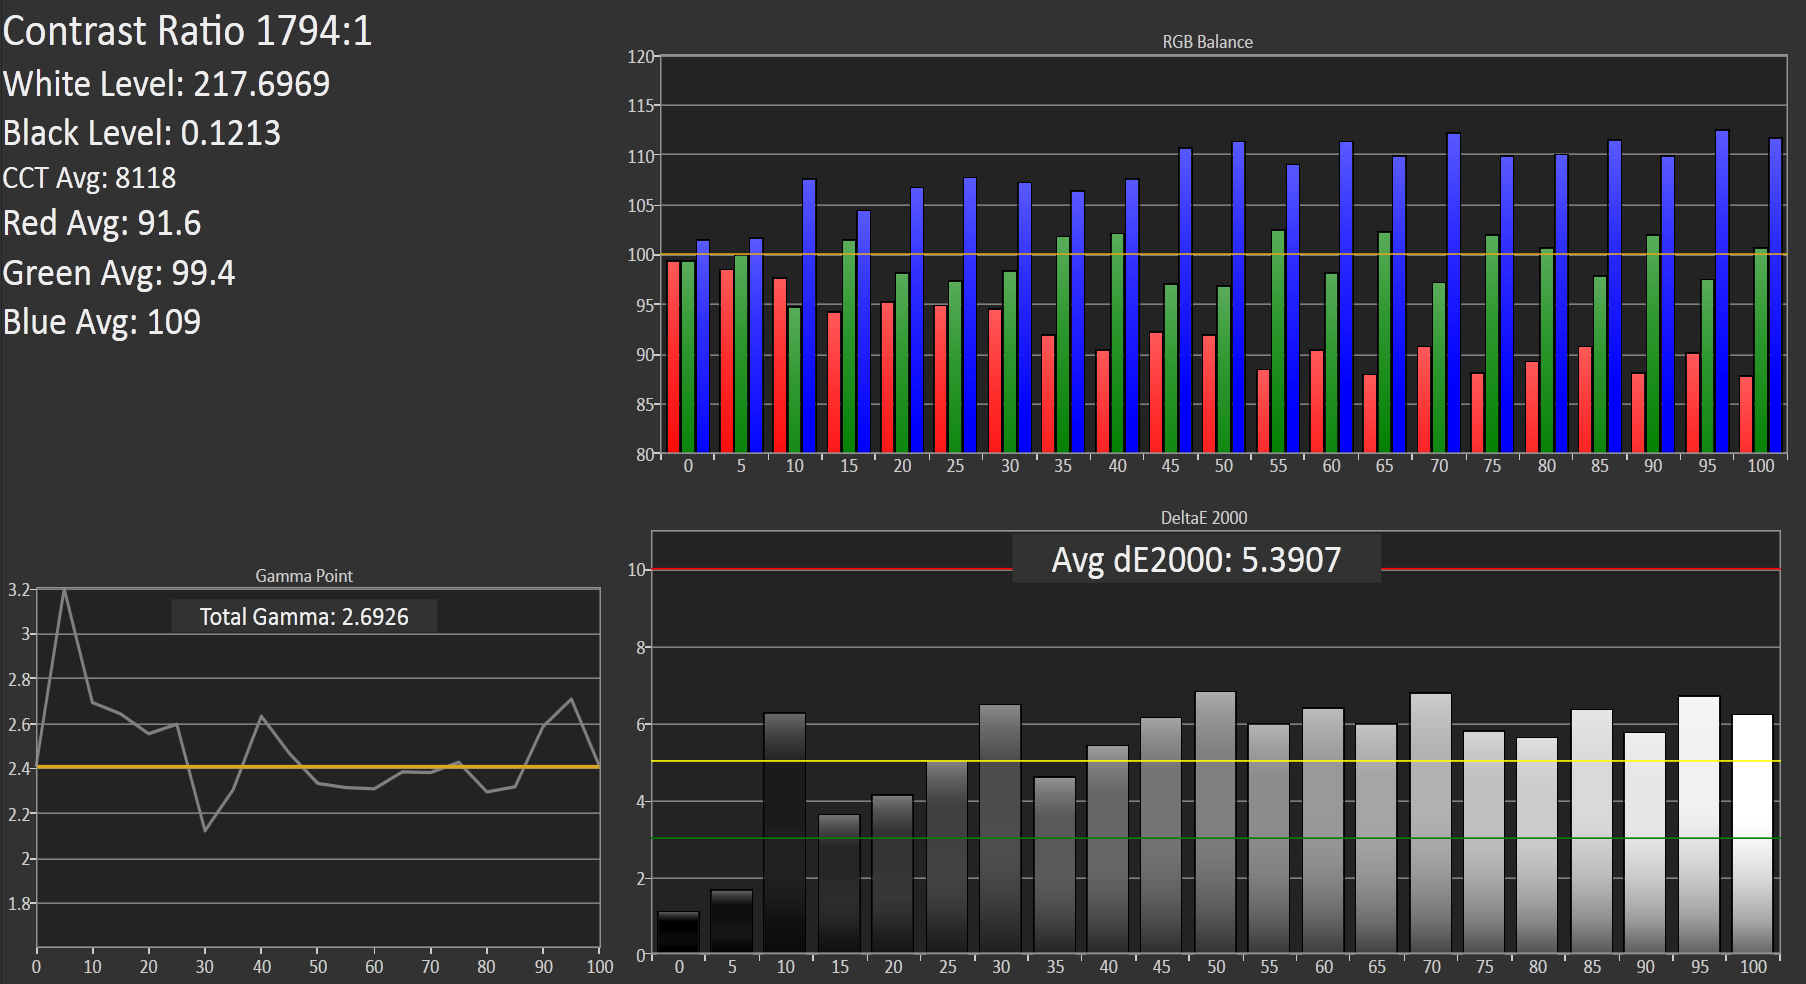The image size is (1806, 984).
Task: Click the DeltaE bar at 70 percent
Action: point(1430,823)
